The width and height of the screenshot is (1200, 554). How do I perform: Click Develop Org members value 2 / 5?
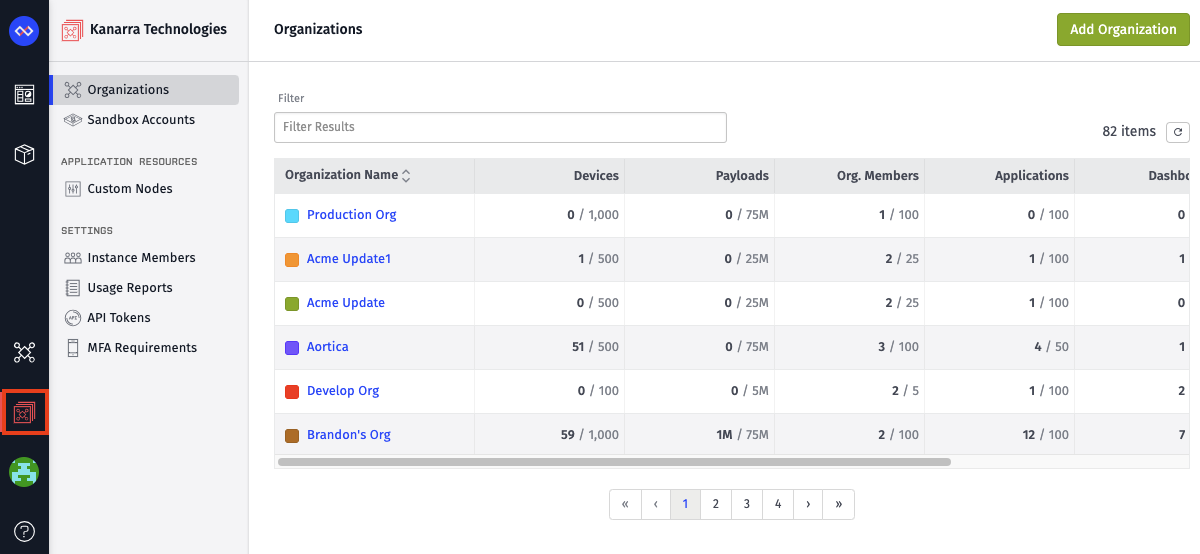coord(905,391)
